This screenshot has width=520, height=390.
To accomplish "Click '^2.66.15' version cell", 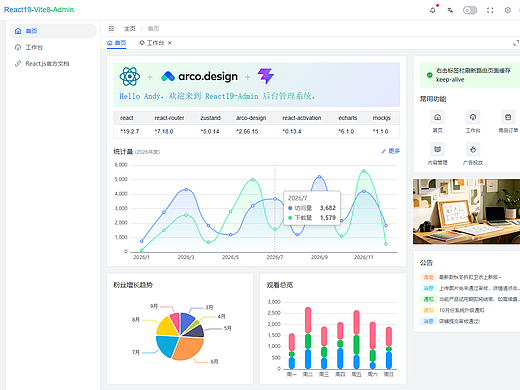I will click(x=247, y=132).
